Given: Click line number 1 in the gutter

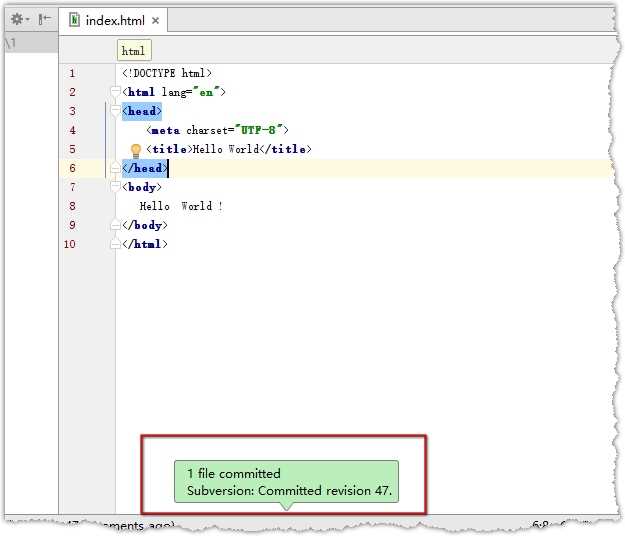Looking at the screenshot, I should pyautogui.click(x=72, y=73).
